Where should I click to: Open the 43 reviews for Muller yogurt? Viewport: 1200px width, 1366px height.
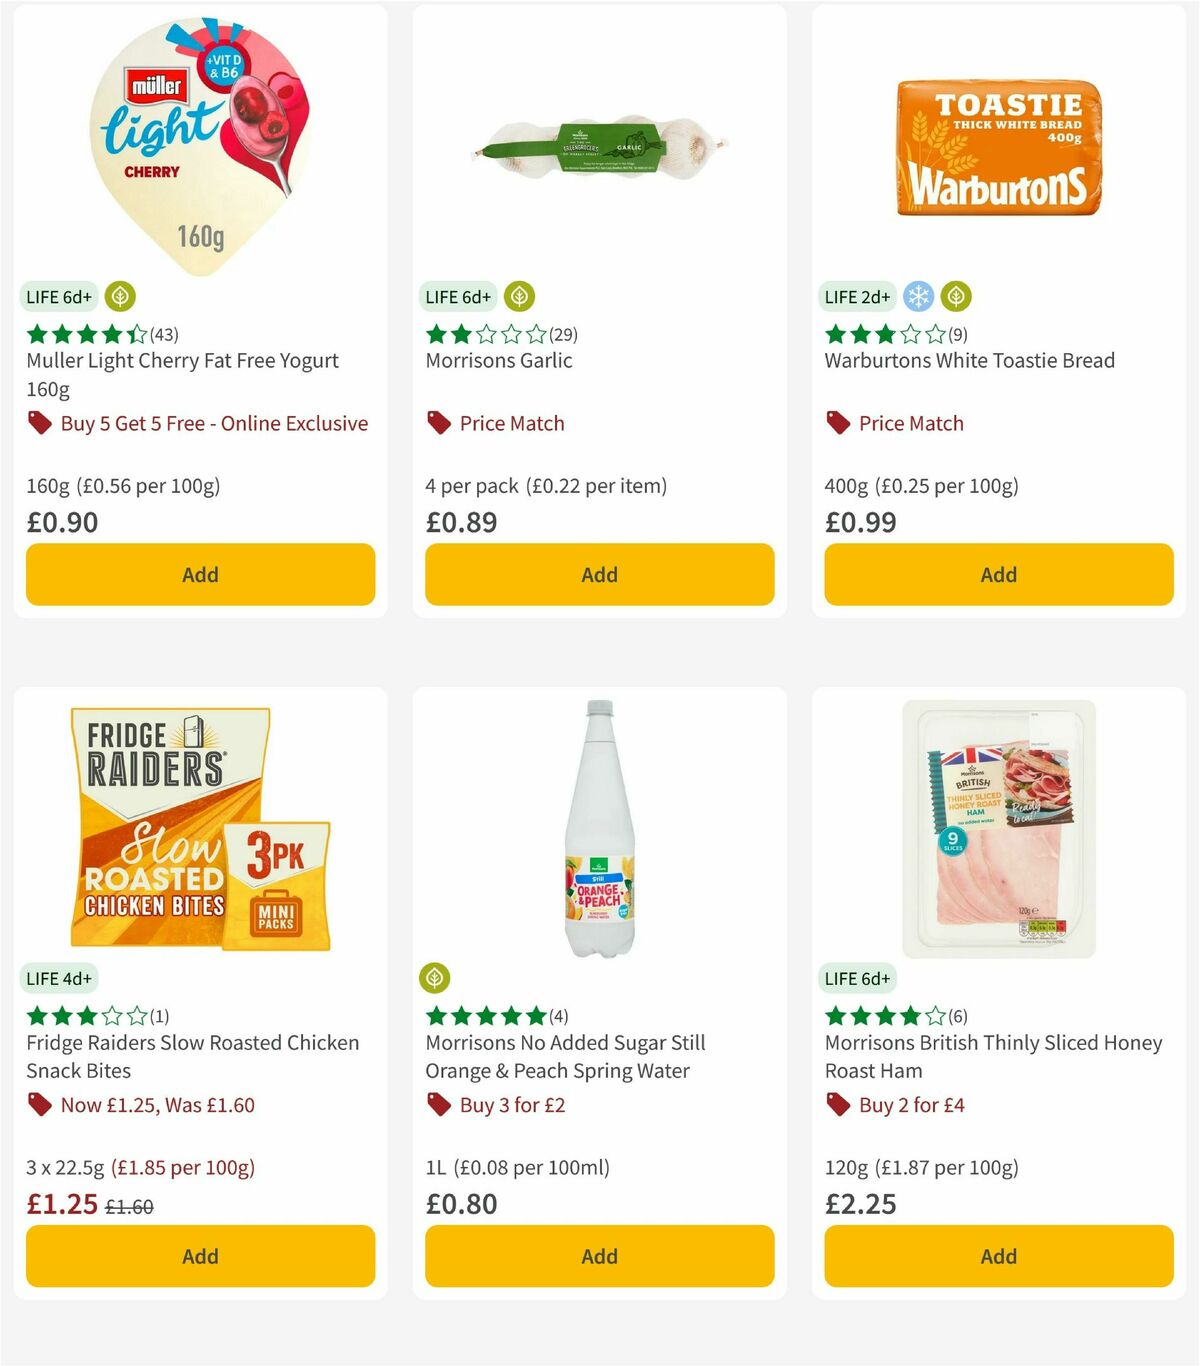pos(162,335)
